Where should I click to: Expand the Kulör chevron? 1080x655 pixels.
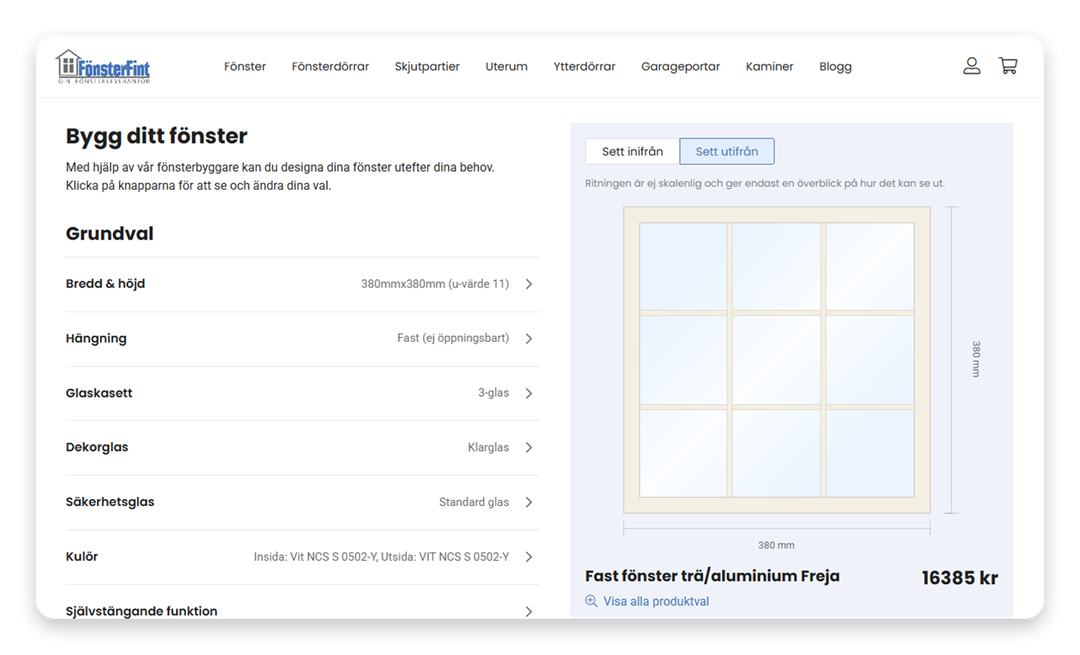[528, 557]
